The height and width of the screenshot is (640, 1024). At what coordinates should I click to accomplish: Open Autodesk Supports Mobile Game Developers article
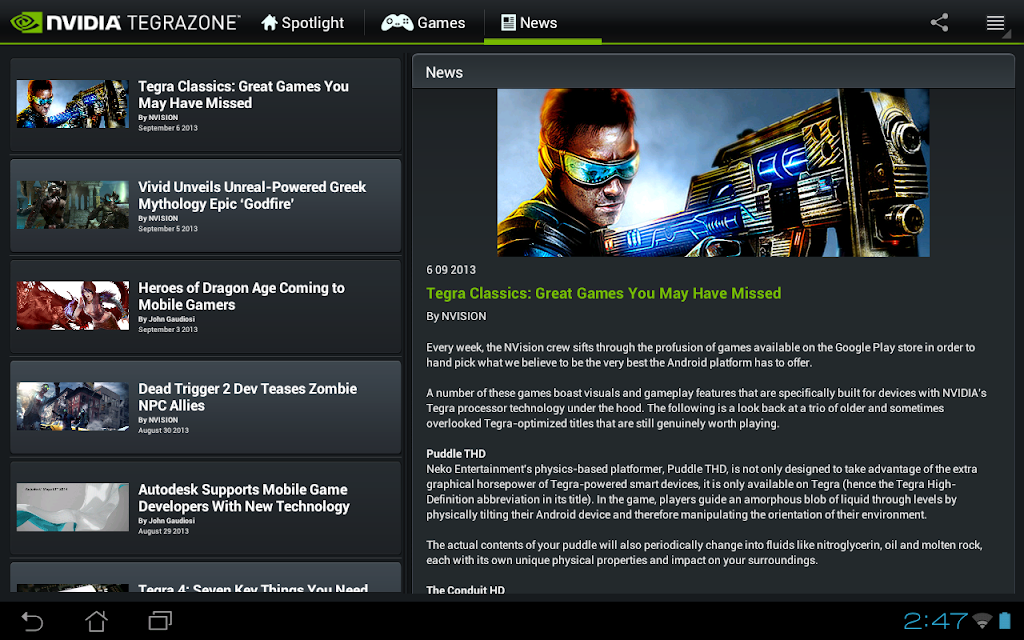[206, 507]
